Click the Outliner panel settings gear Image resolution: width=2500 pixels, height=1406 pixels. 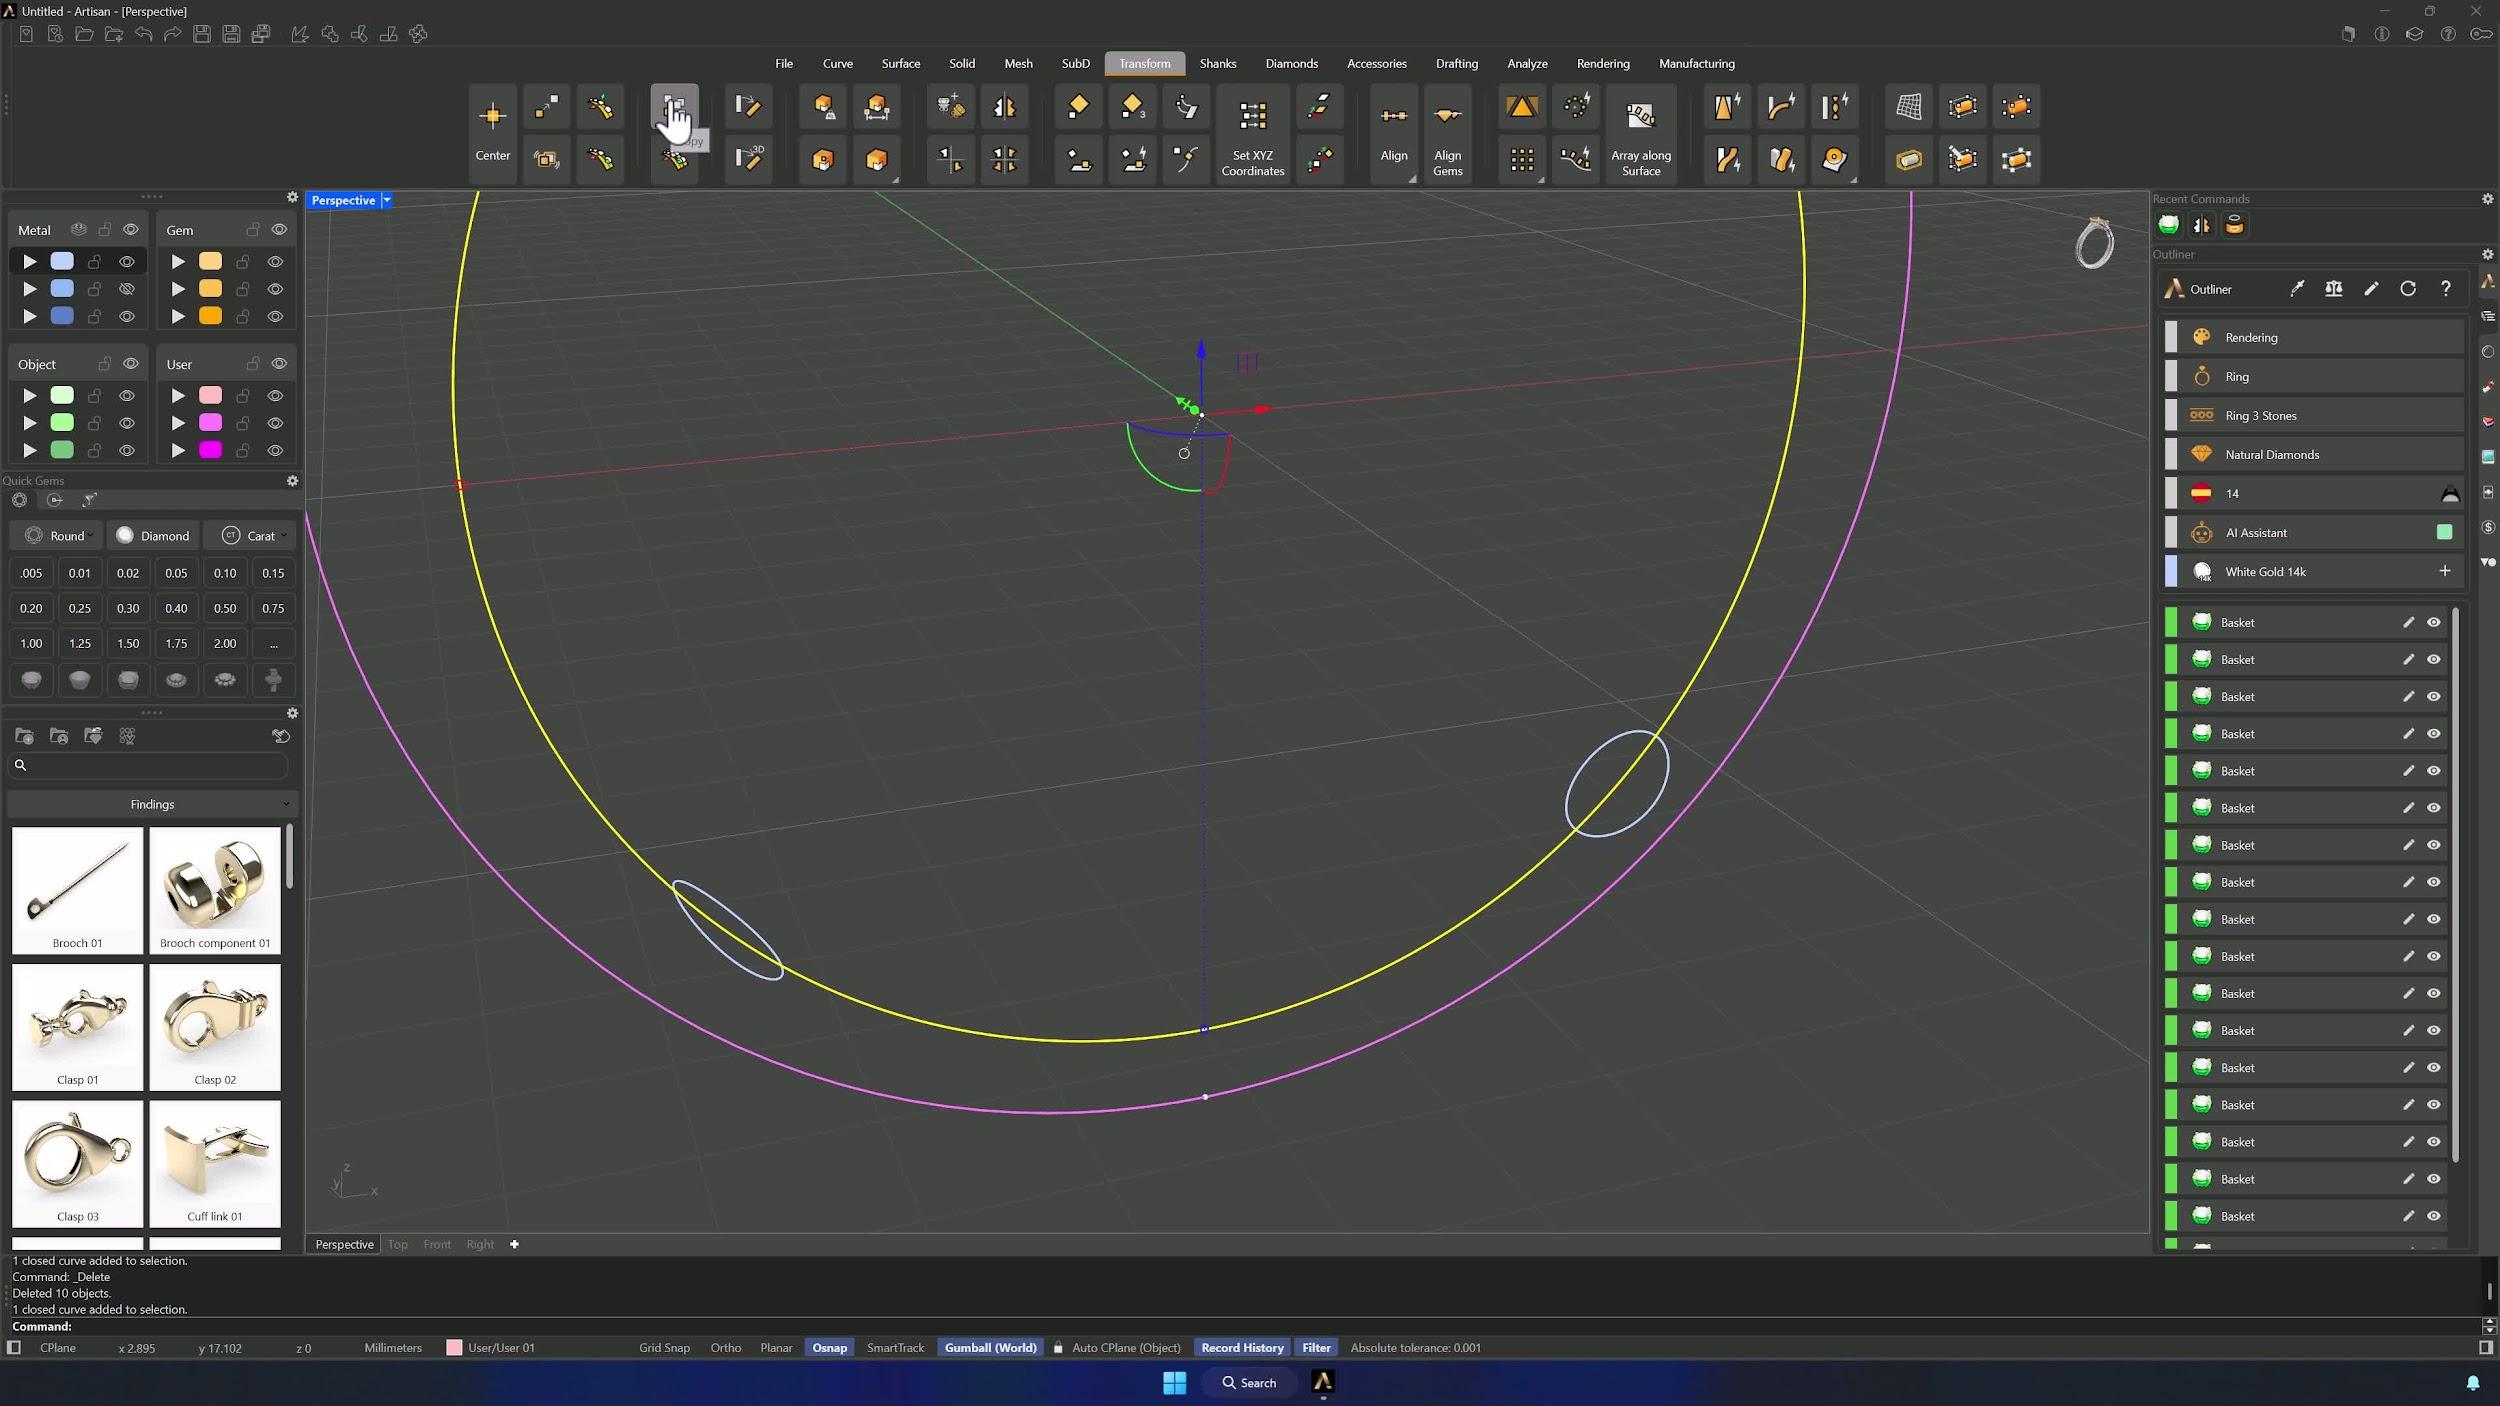pyautogui.click(x=2487, y=254)
